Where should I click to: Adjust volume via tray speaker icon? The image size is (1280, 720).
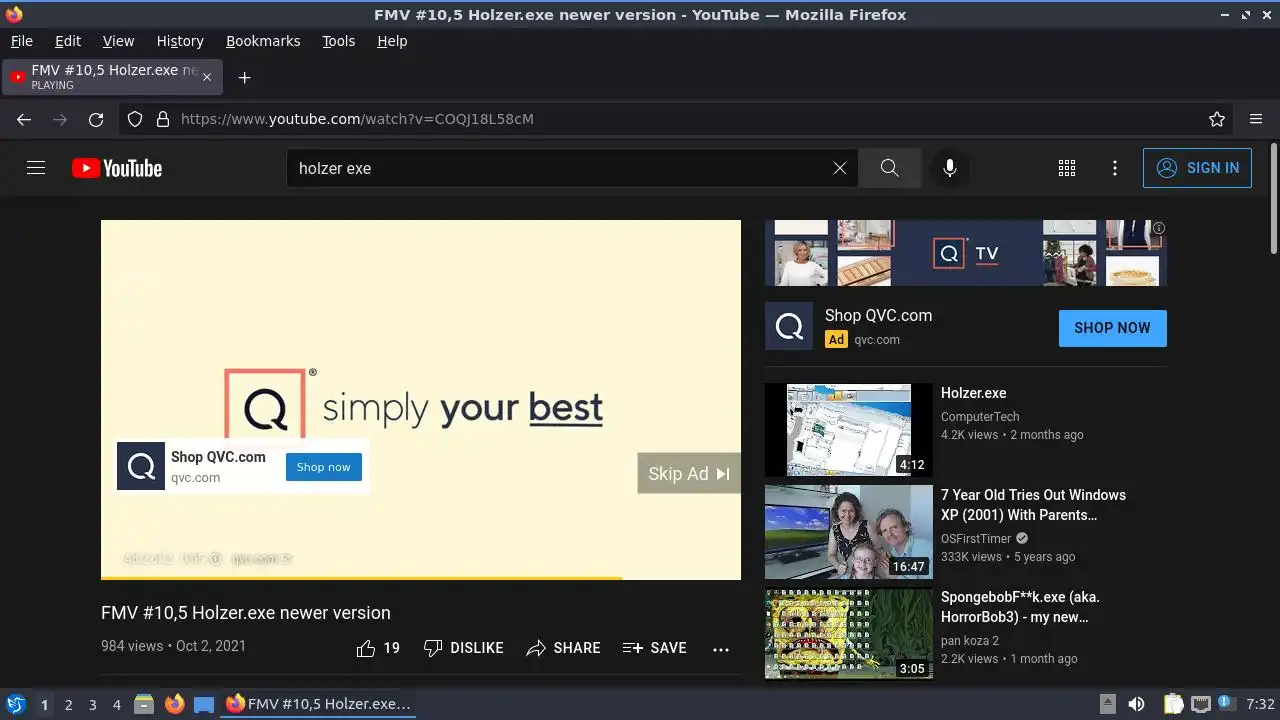point(1136,704)
